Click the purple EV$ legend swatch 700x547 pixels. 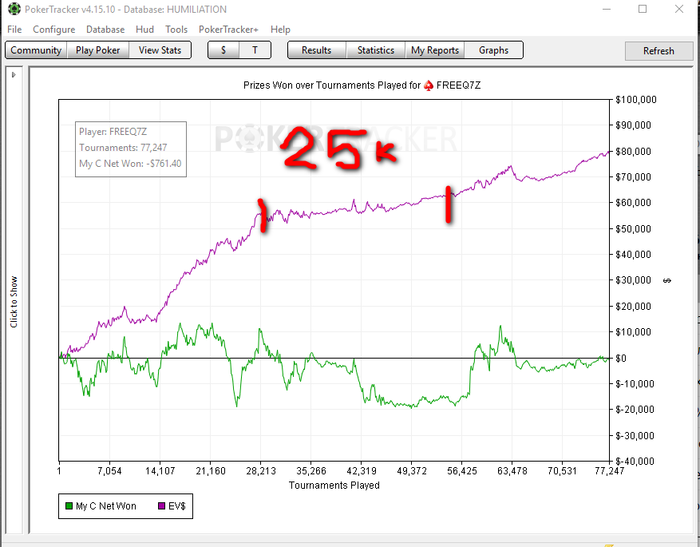(162, 506)
